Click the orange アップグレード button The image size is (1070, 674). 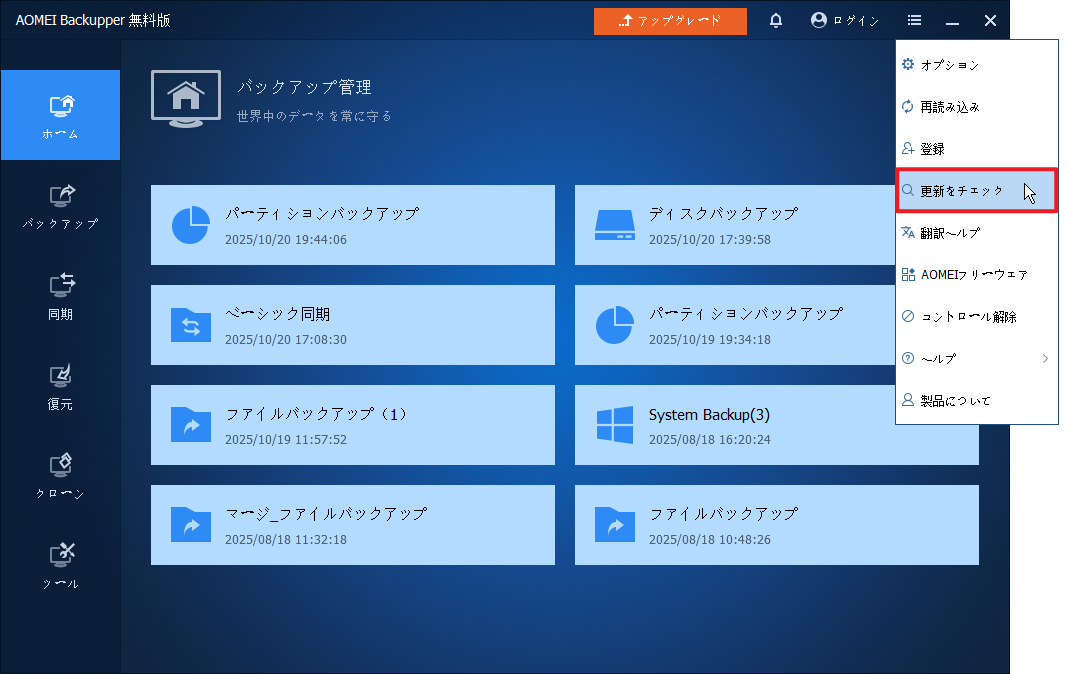coord(670,21)
